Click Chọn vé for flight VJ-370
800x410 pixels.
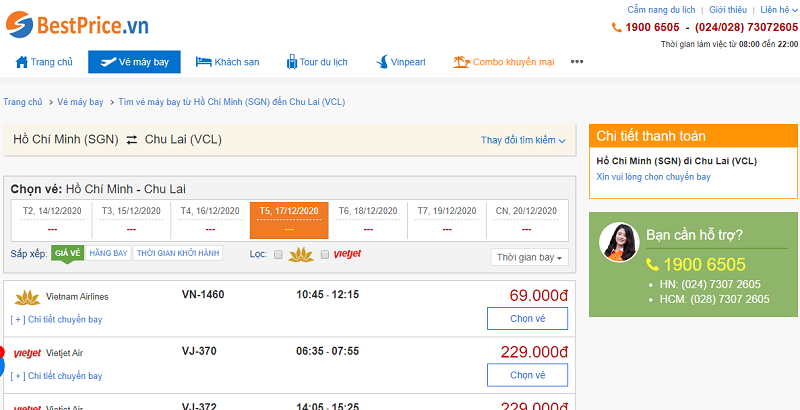coord(528,375)
